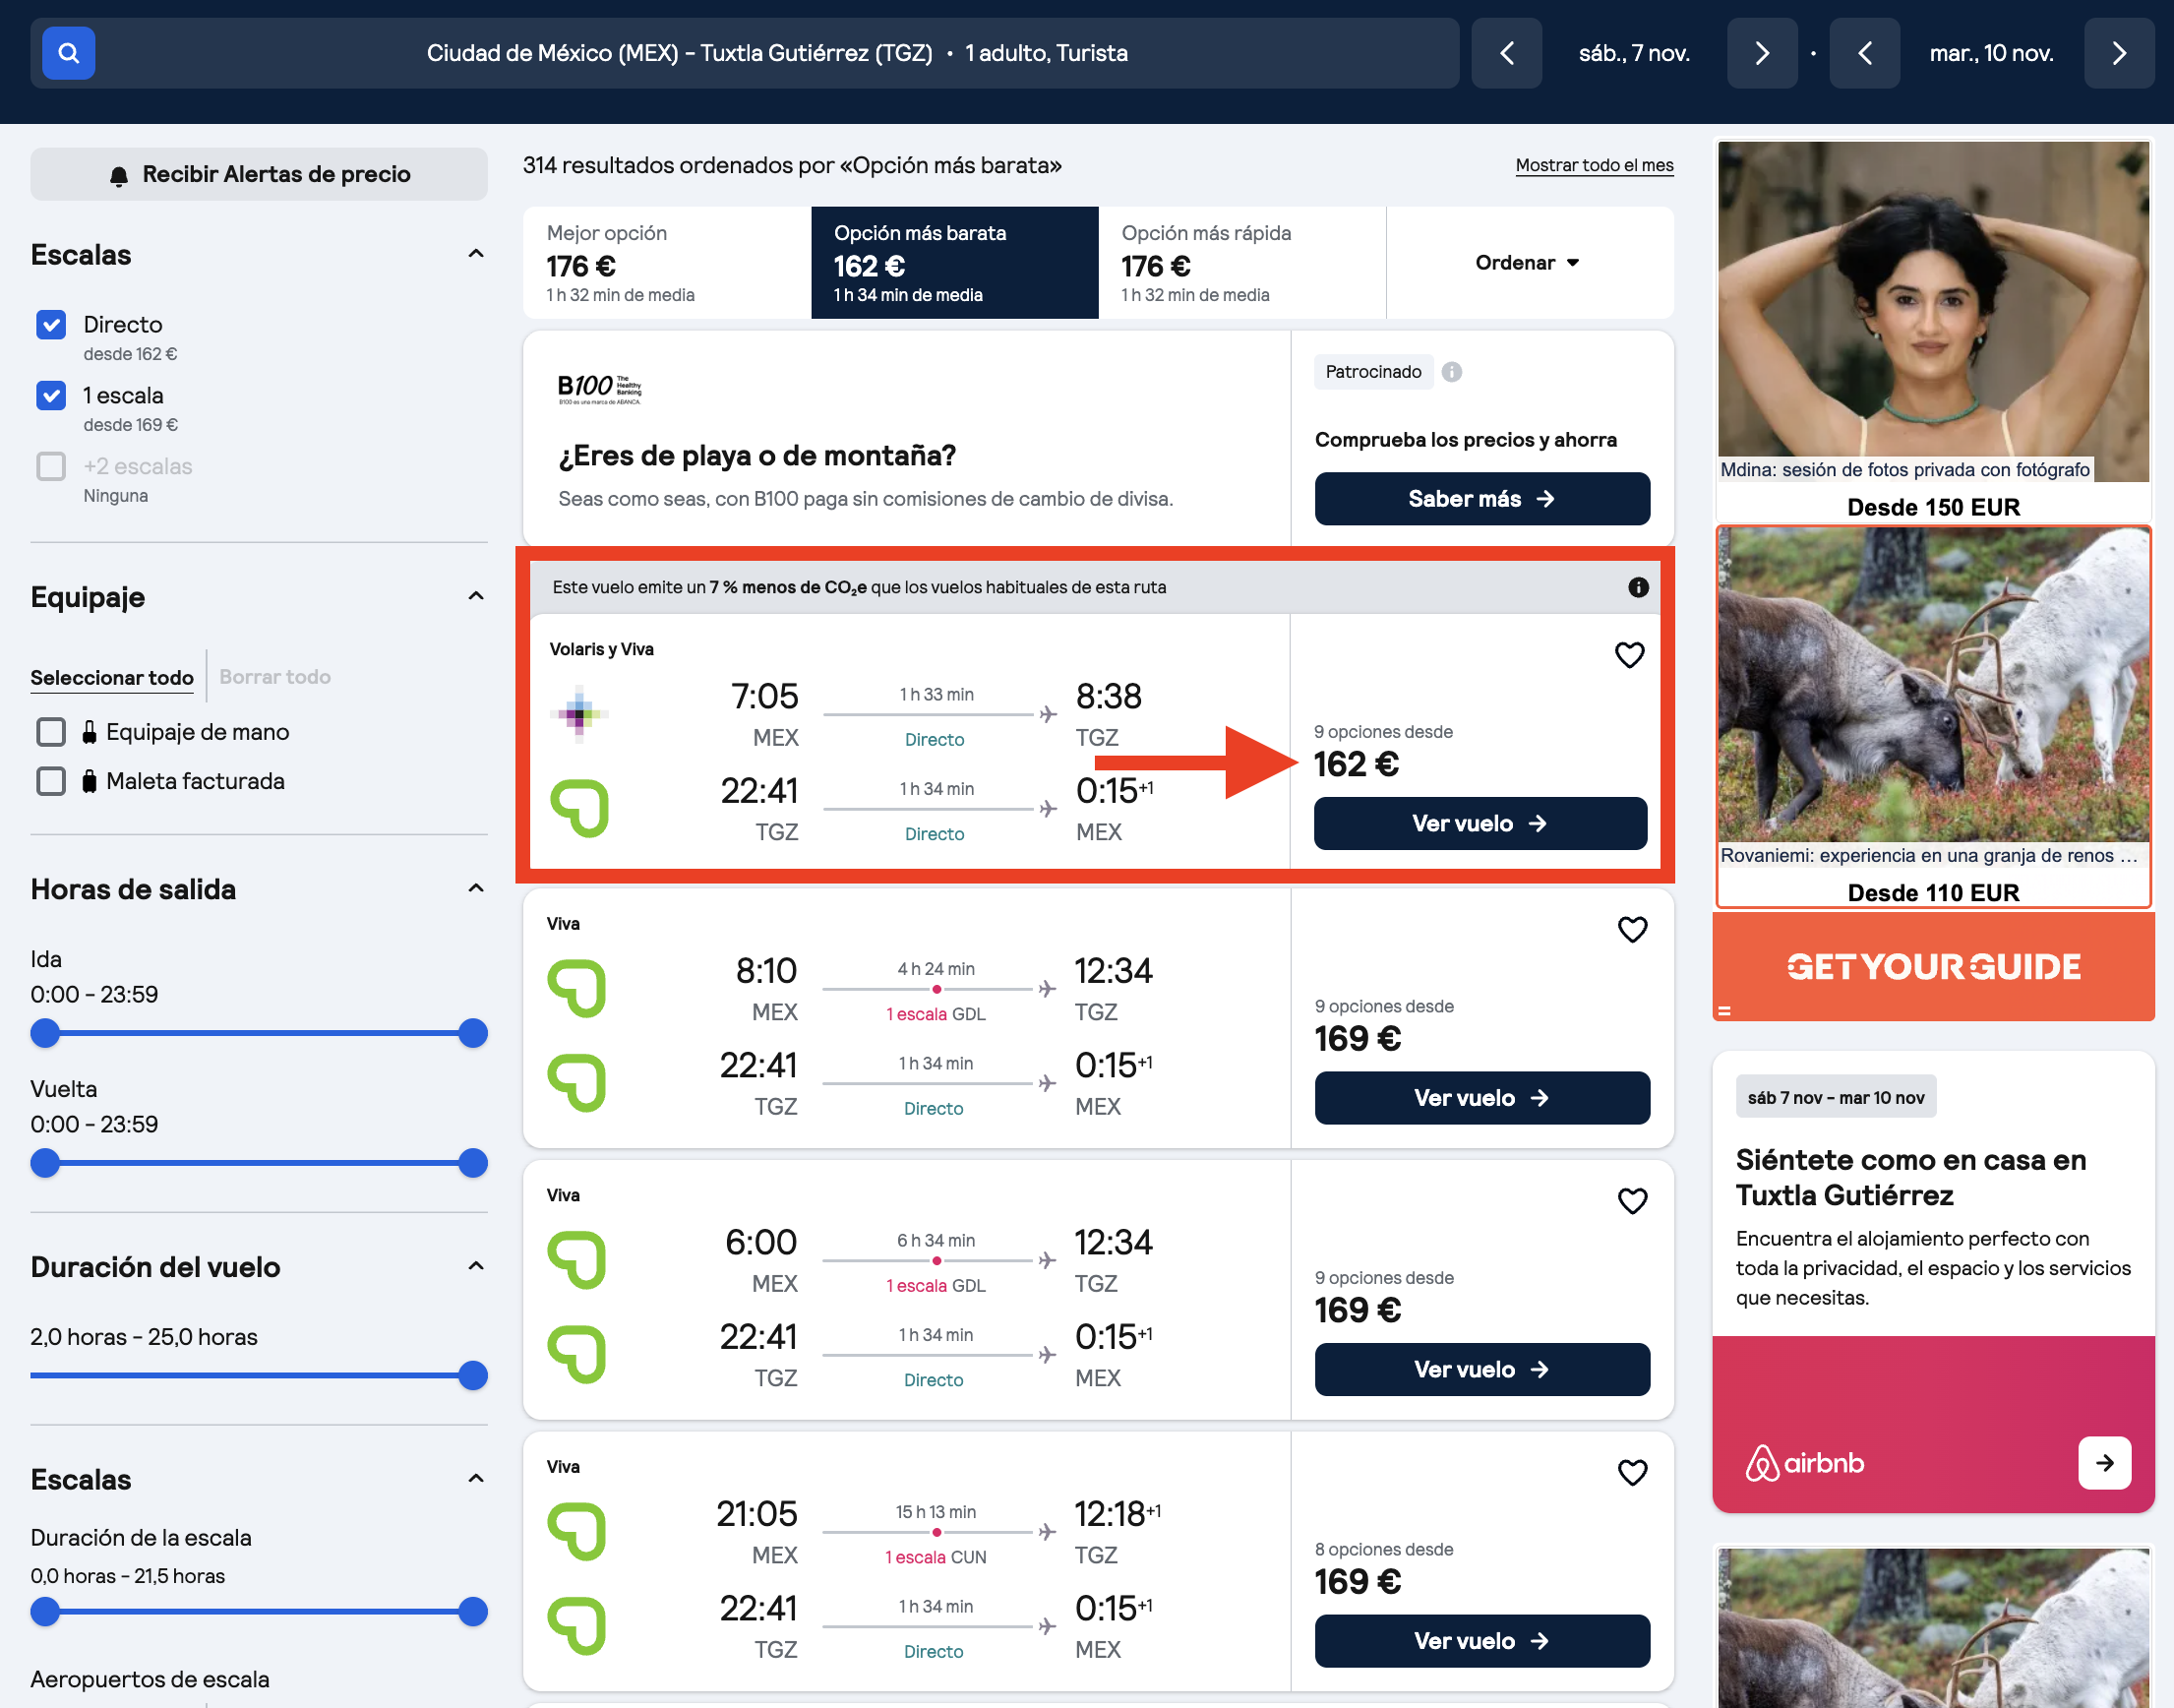Click Seleccionar todo baggage link
Viewport: 2174px width, 1708px height.
coord(112,677)
